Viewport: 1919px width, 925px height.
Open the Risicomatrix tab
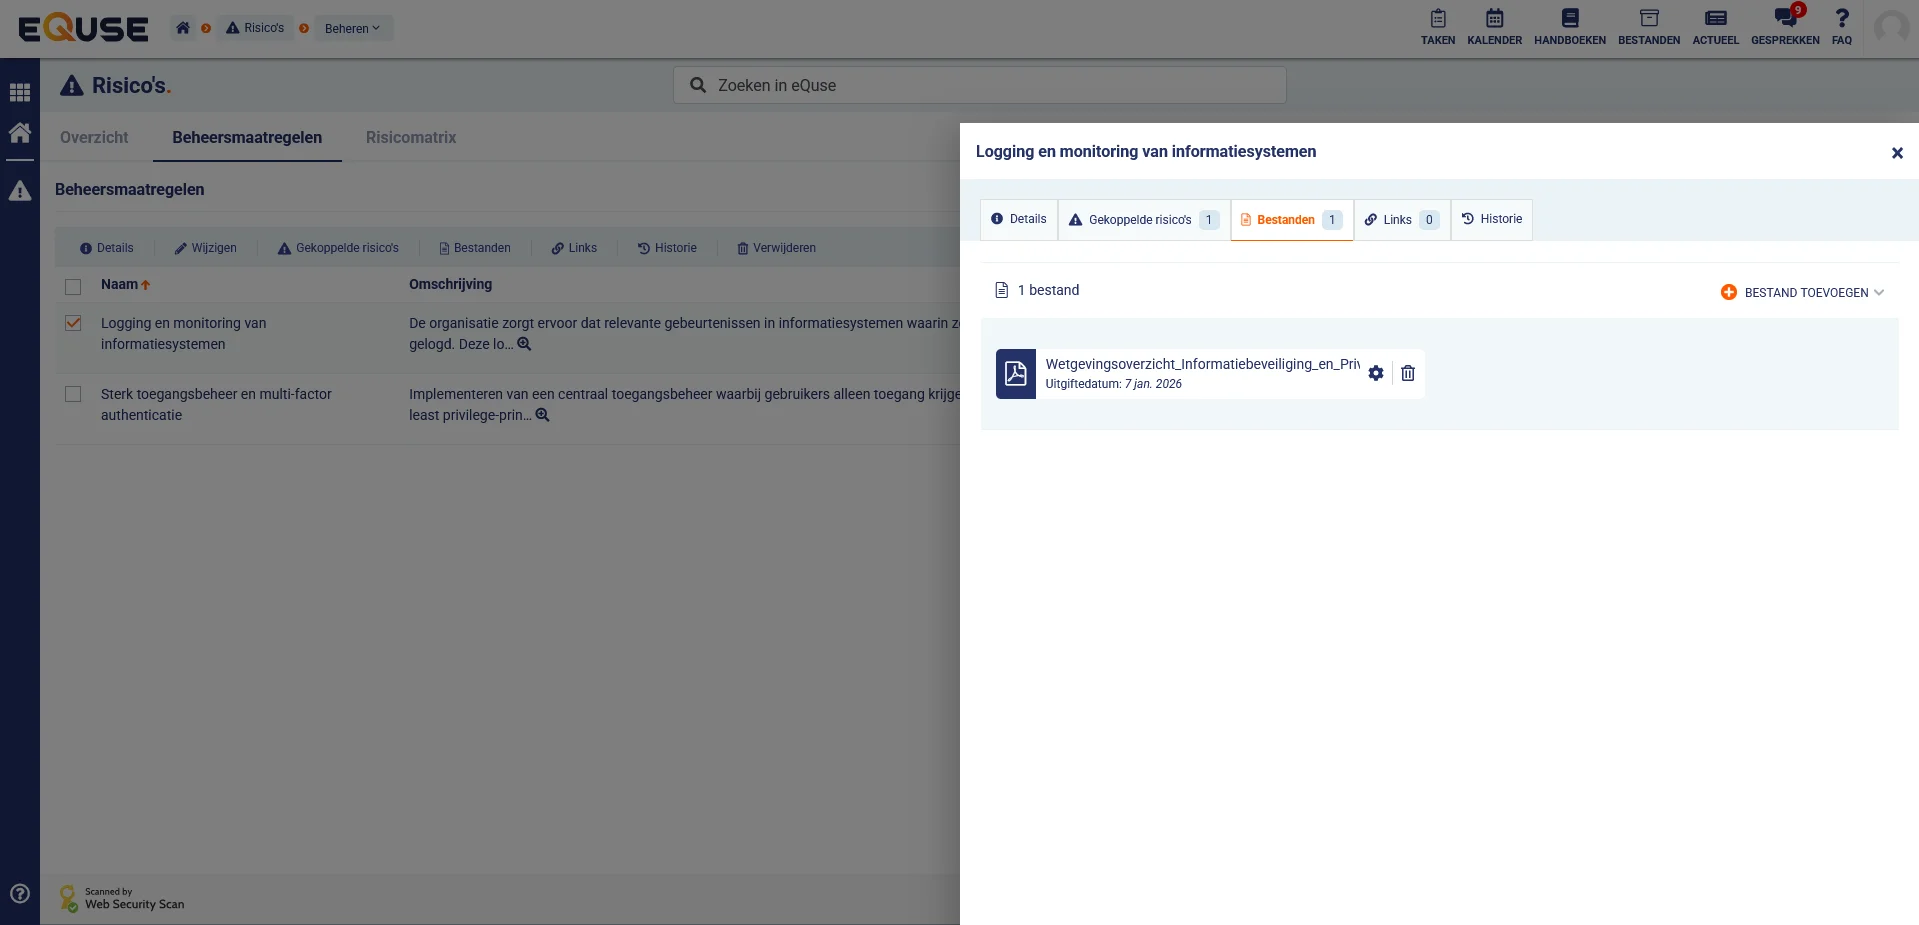click(410, 138)
